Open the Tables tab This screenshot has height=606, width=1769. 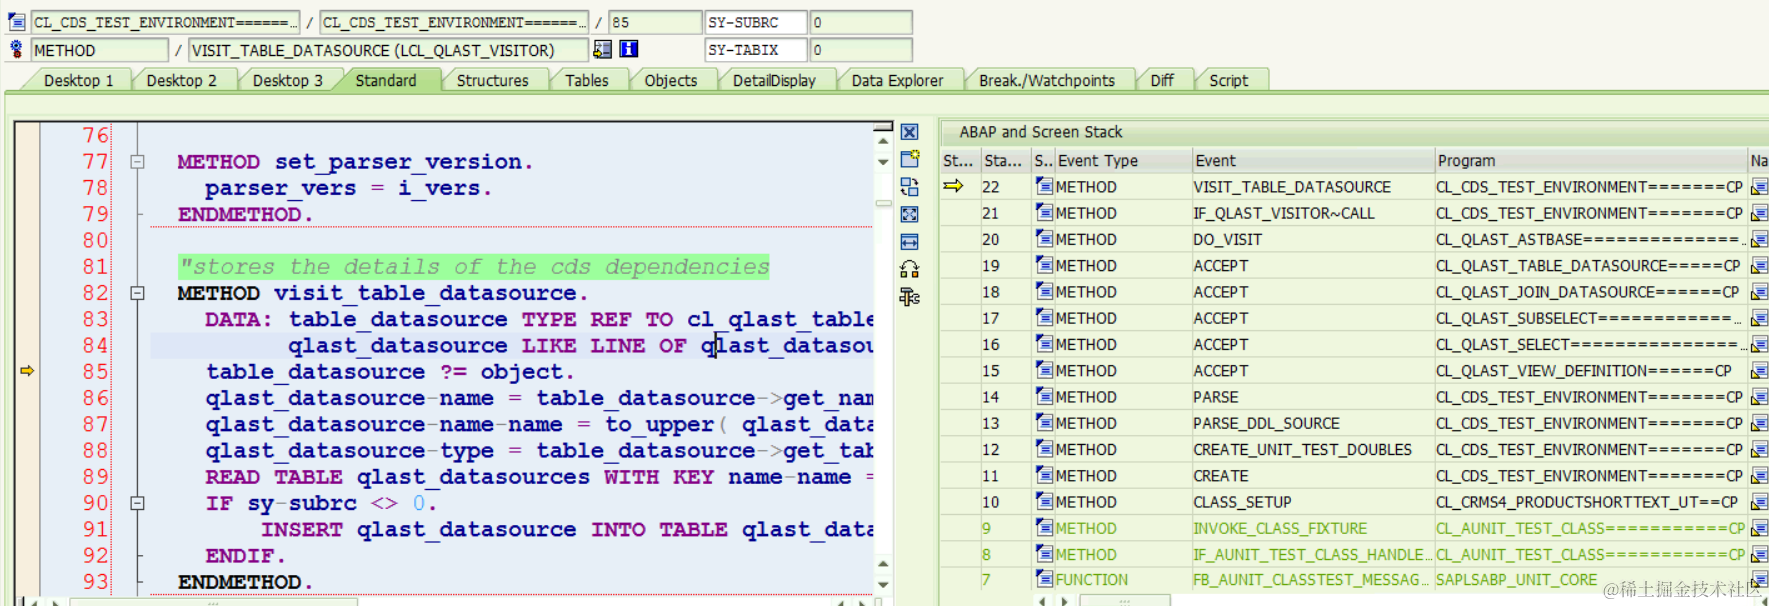(x=586, y=81)
